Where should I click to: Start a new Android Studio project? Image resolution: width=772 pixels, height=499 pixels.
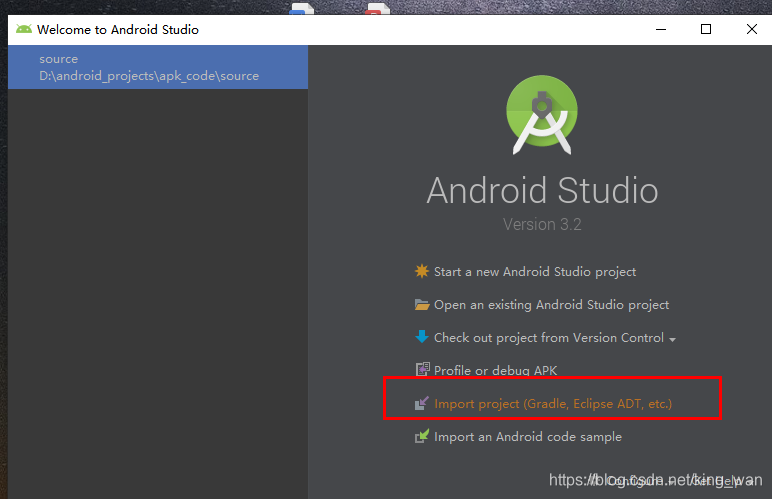(535, 272)
